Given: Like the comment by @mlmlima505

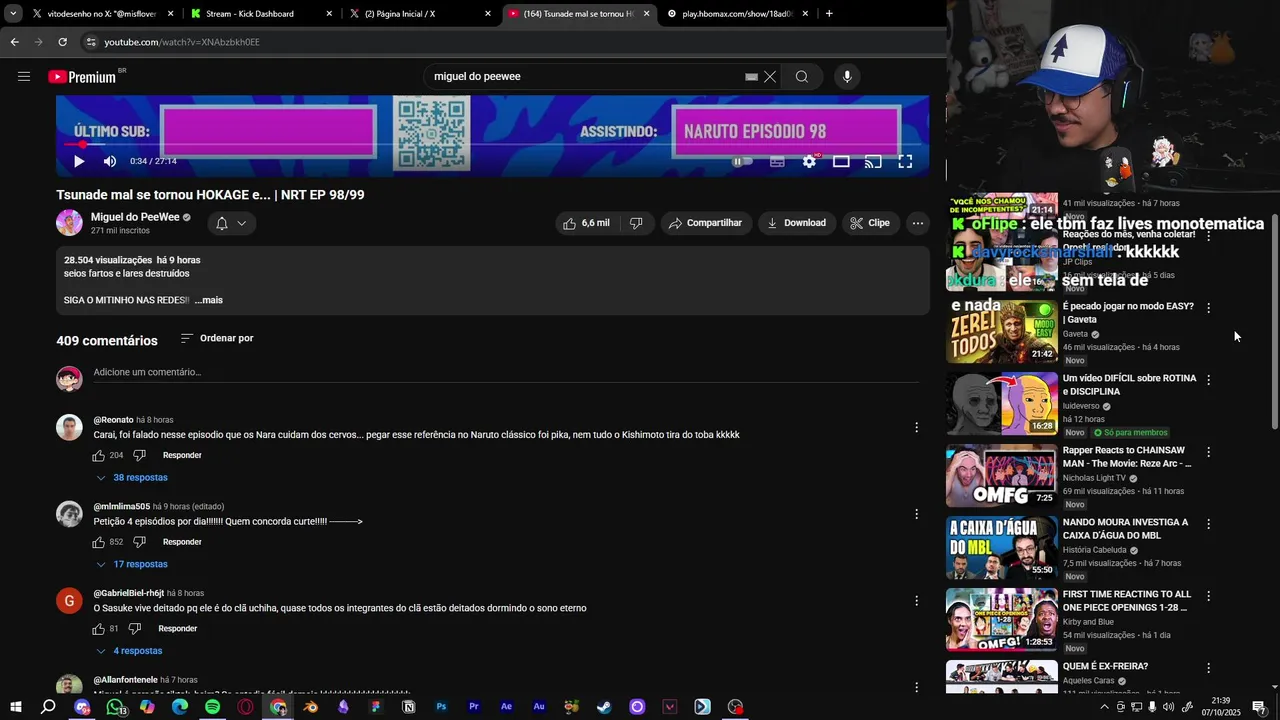Looking at the screenshot, I should [x=99, y=542].
